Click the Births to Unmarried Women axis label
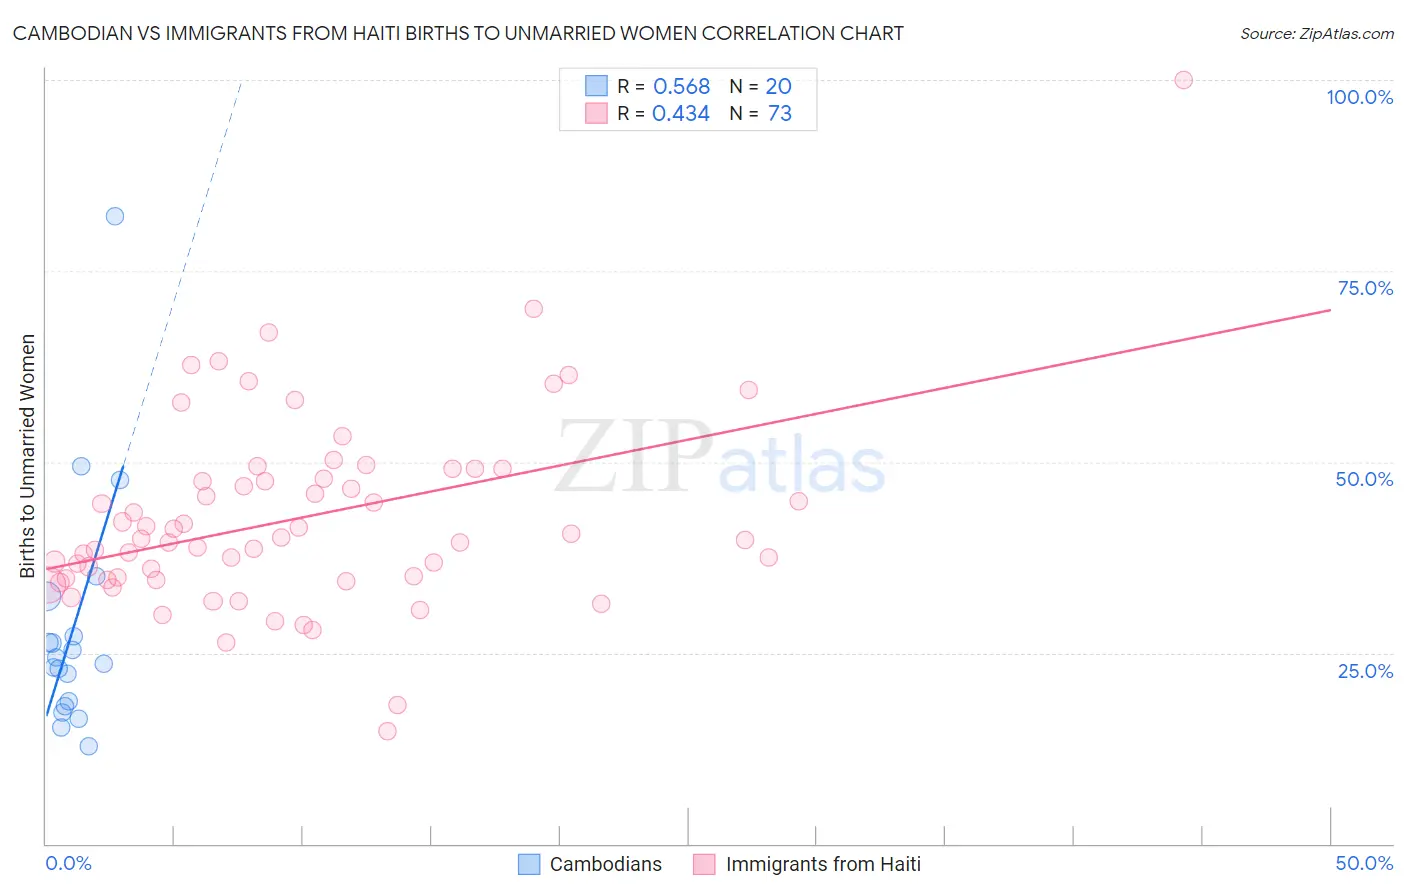 pyautogui.click(x=27, y=456)
